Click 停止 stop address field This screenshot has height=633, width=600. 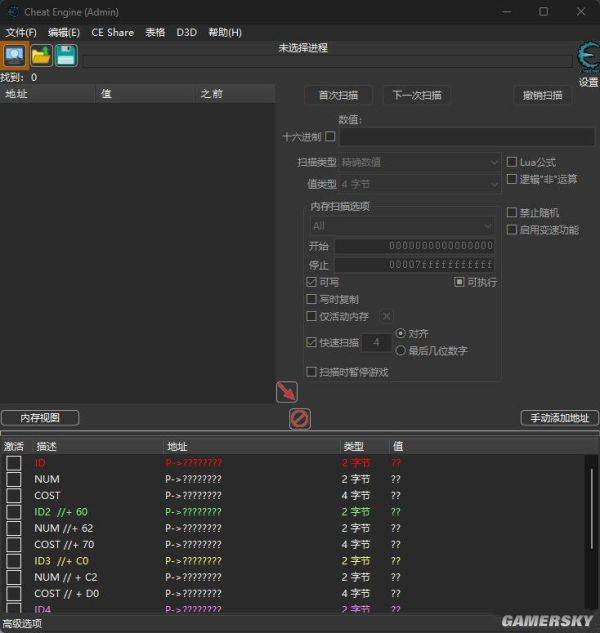click(x=415, y=265)
